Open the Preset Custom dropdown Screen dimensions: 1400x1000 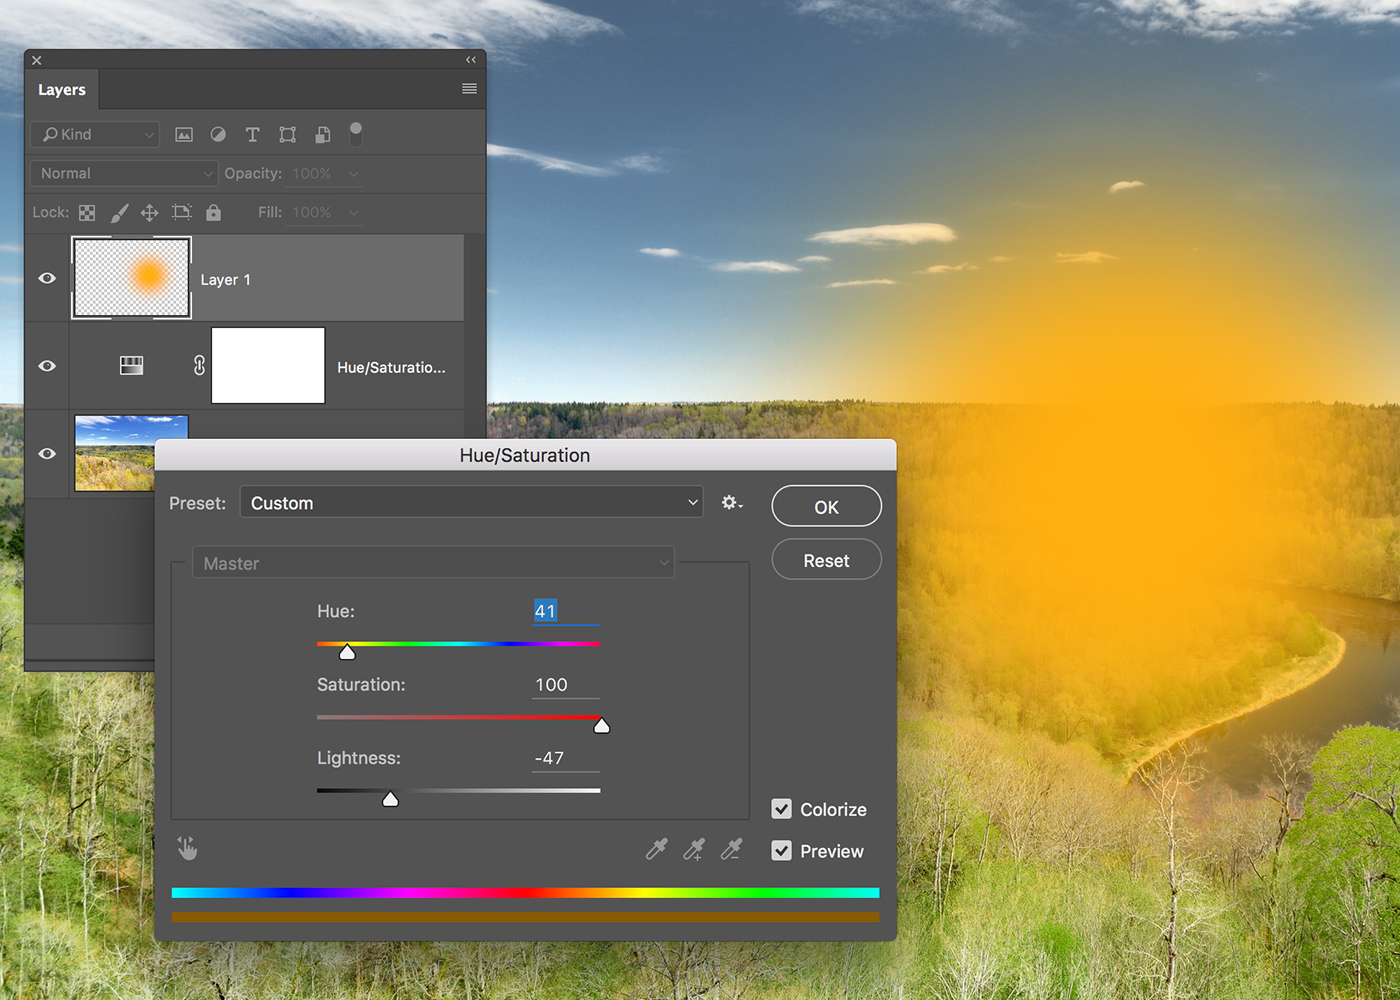tap(472, 503)
